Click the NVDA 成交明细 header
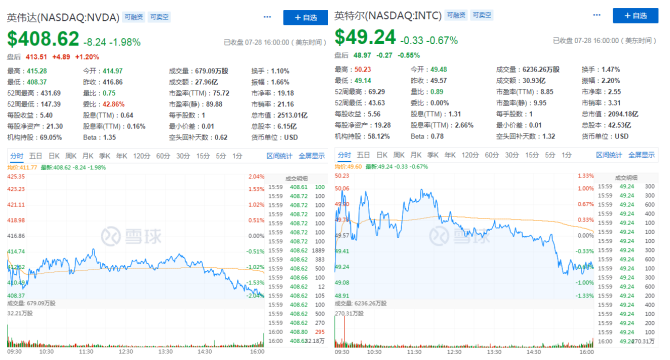The width and height of the screenshot is (670, 360). click(x=297, y=179)
